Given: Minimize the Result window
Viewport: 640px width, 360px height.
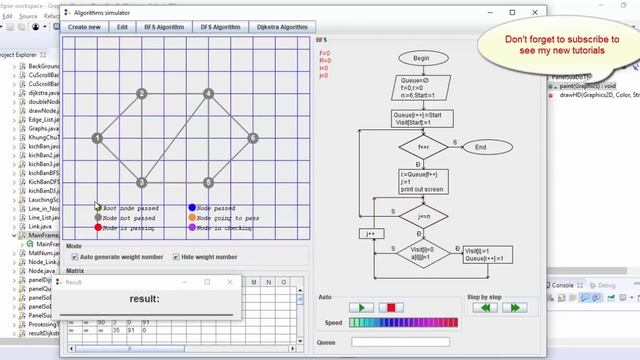Looking at the screenshot, I should pos(184,282).
